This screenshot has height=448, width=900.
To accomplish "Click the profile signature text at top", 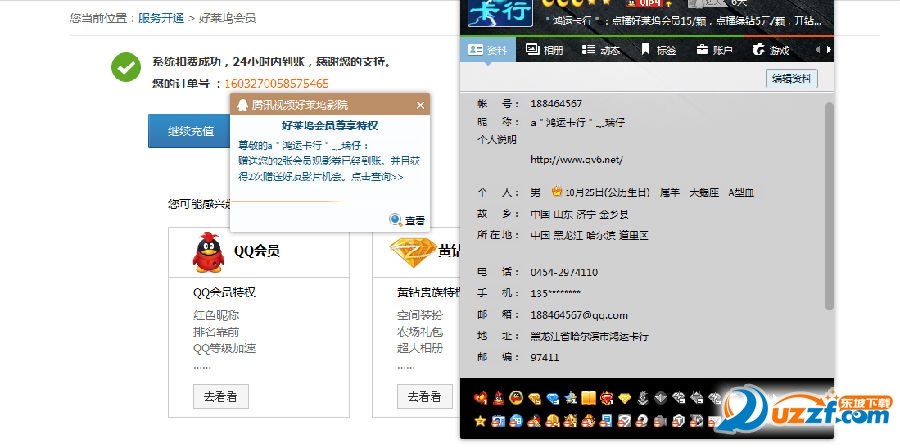I will (x=683, y=21).
